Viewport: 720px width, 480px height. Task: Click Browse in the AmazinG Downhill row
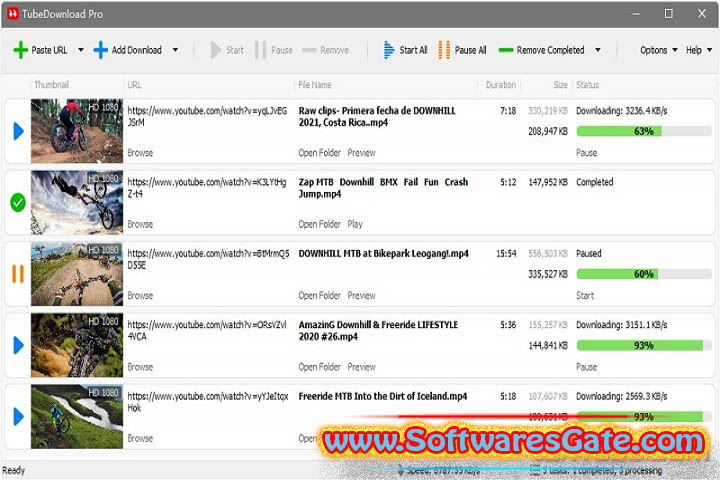pos(140,367)
